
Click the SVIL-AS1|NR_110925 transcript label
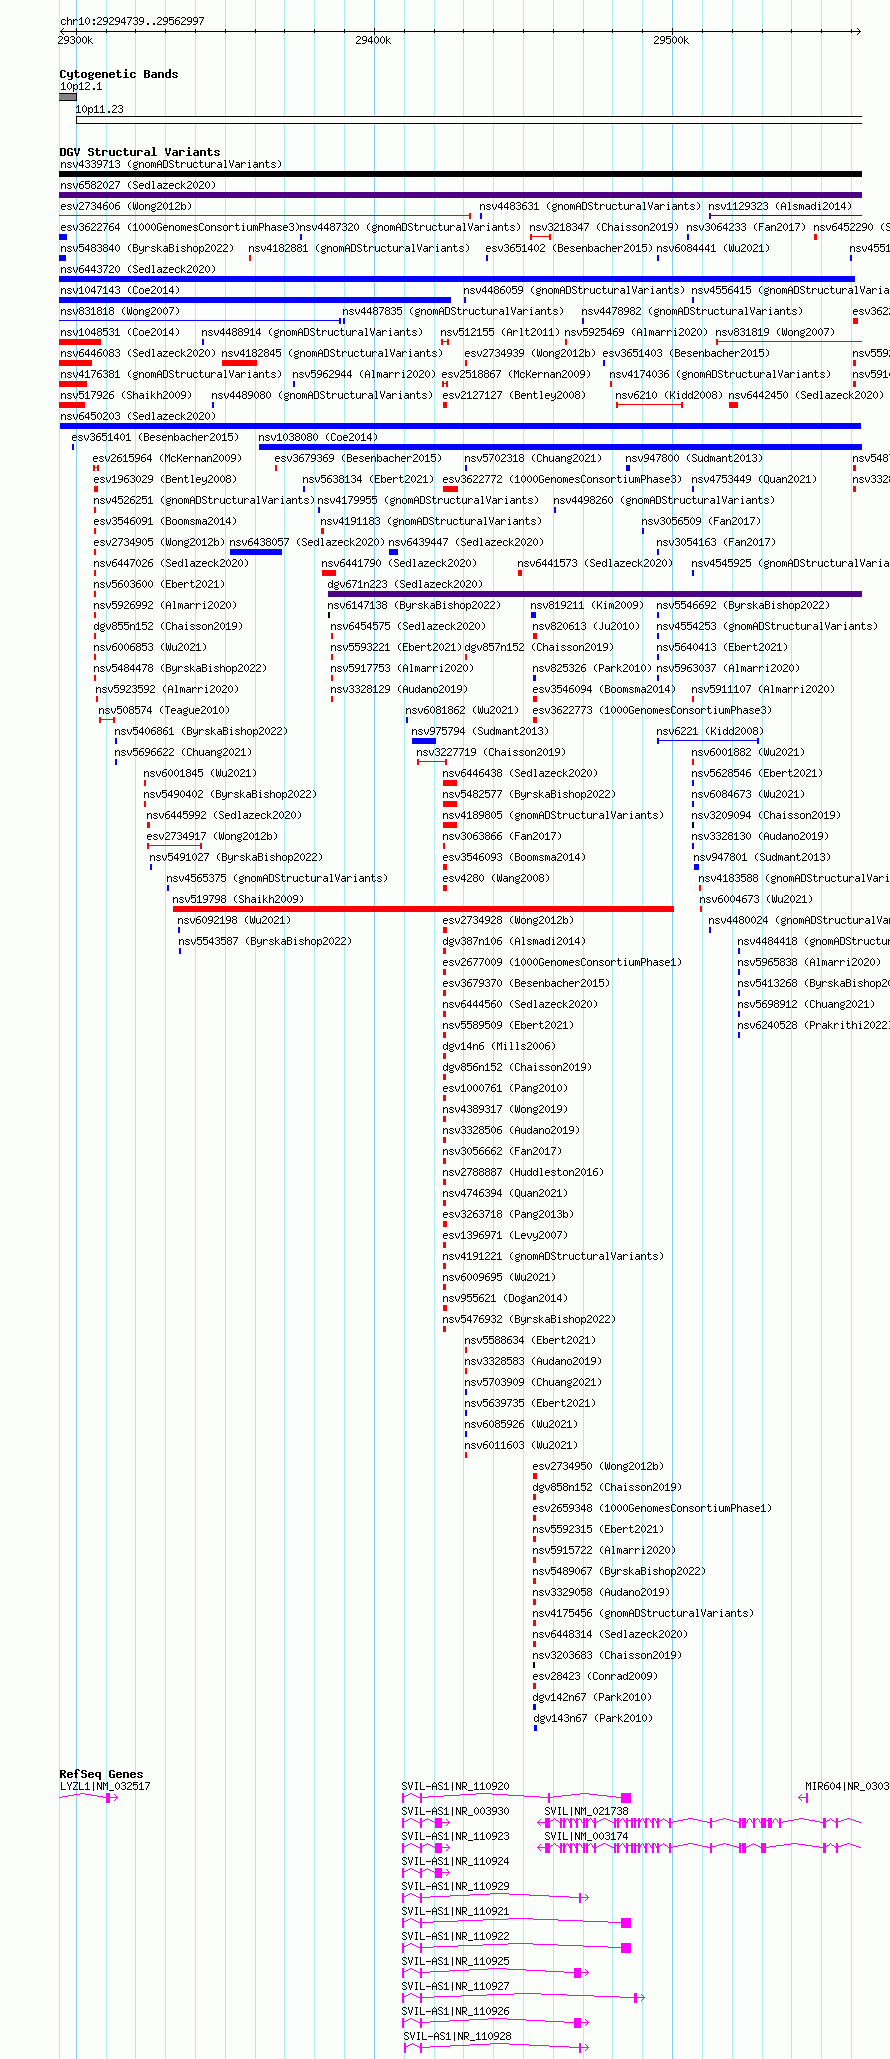[x=456, y=1961]
